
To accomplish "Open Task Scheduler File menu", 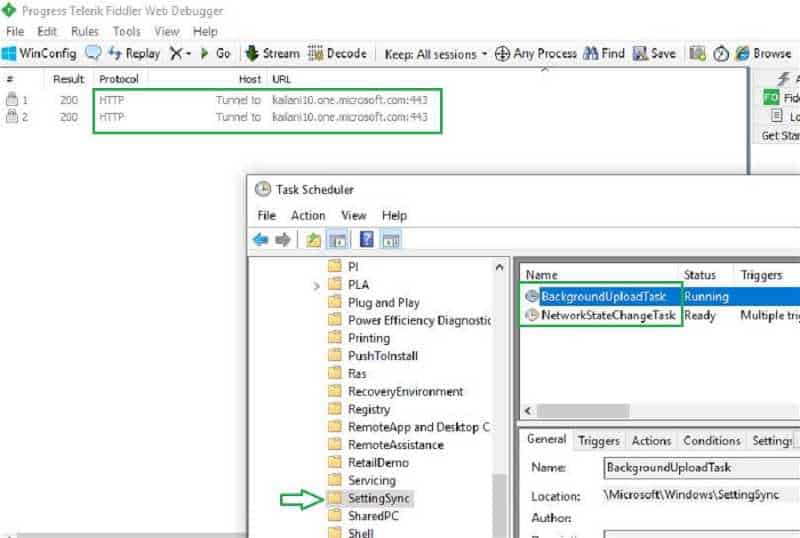I will point(266,215).
